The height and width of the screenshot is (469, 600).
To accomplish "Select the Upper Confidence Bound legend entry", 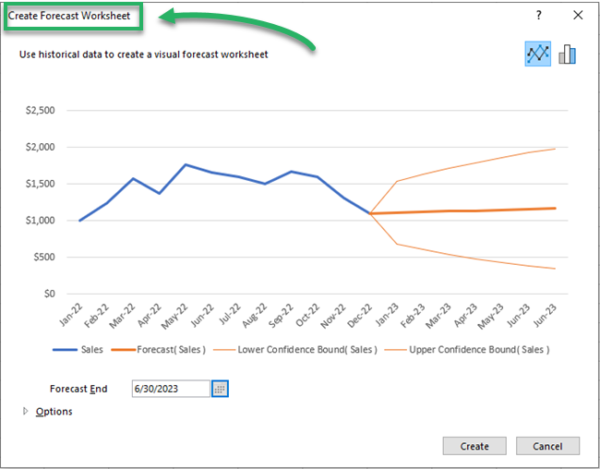I will click(x=467, y=350).
